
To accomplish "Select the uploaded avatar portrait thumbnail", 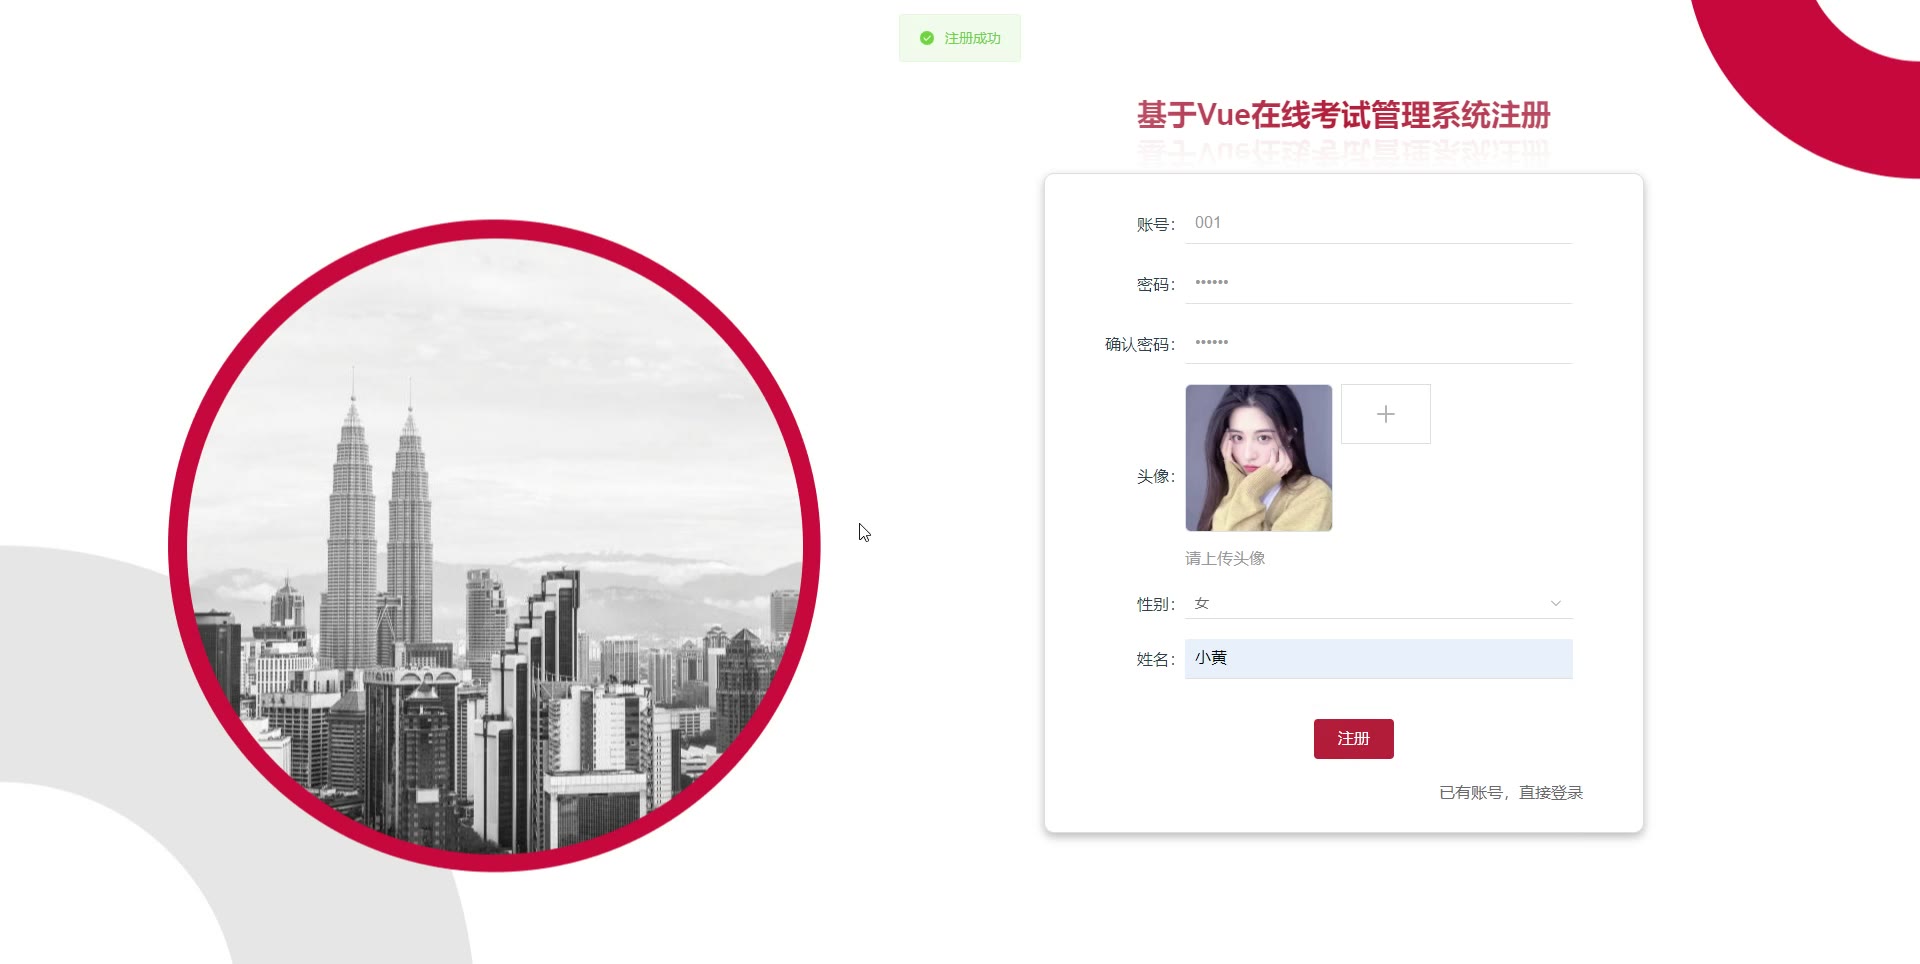I will click(x=1258, y=458).
